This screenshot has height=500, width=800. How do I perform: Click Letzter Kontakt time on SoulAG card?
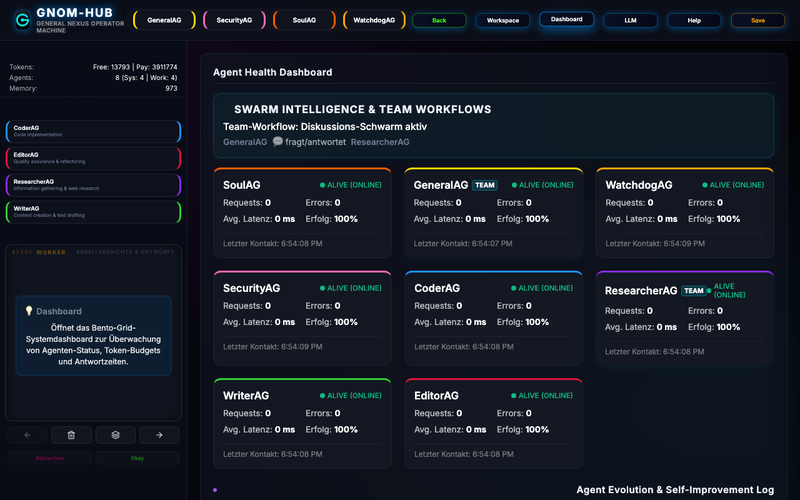pyautogui.click(x=272, y=244)
